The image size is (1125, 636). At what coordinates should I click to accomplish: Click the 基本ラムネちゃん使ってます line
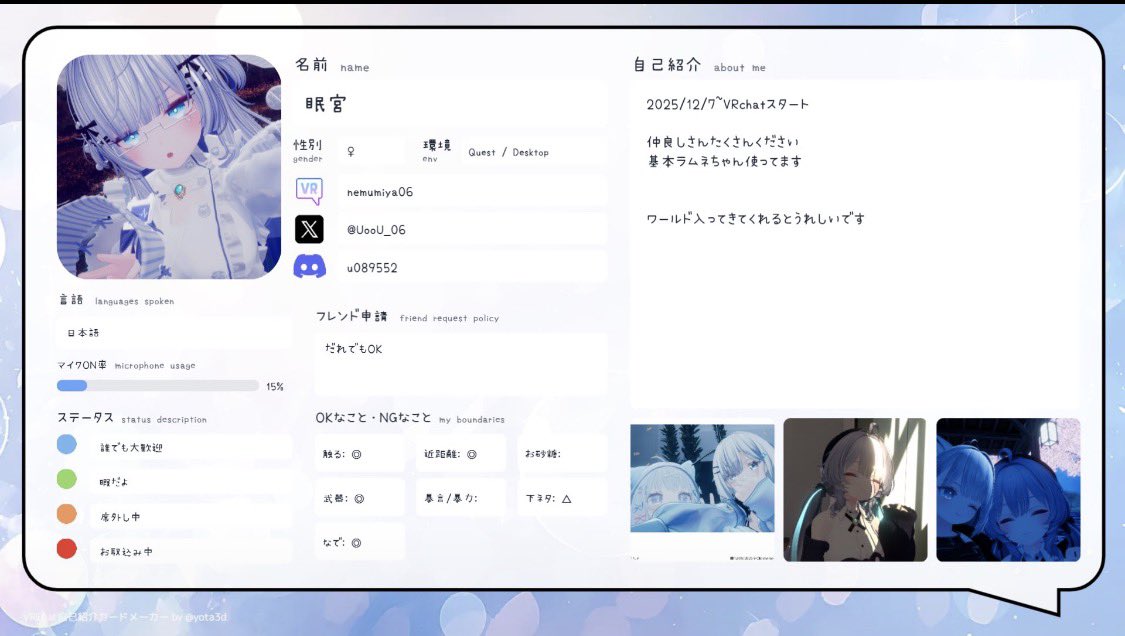click(725, 162)
